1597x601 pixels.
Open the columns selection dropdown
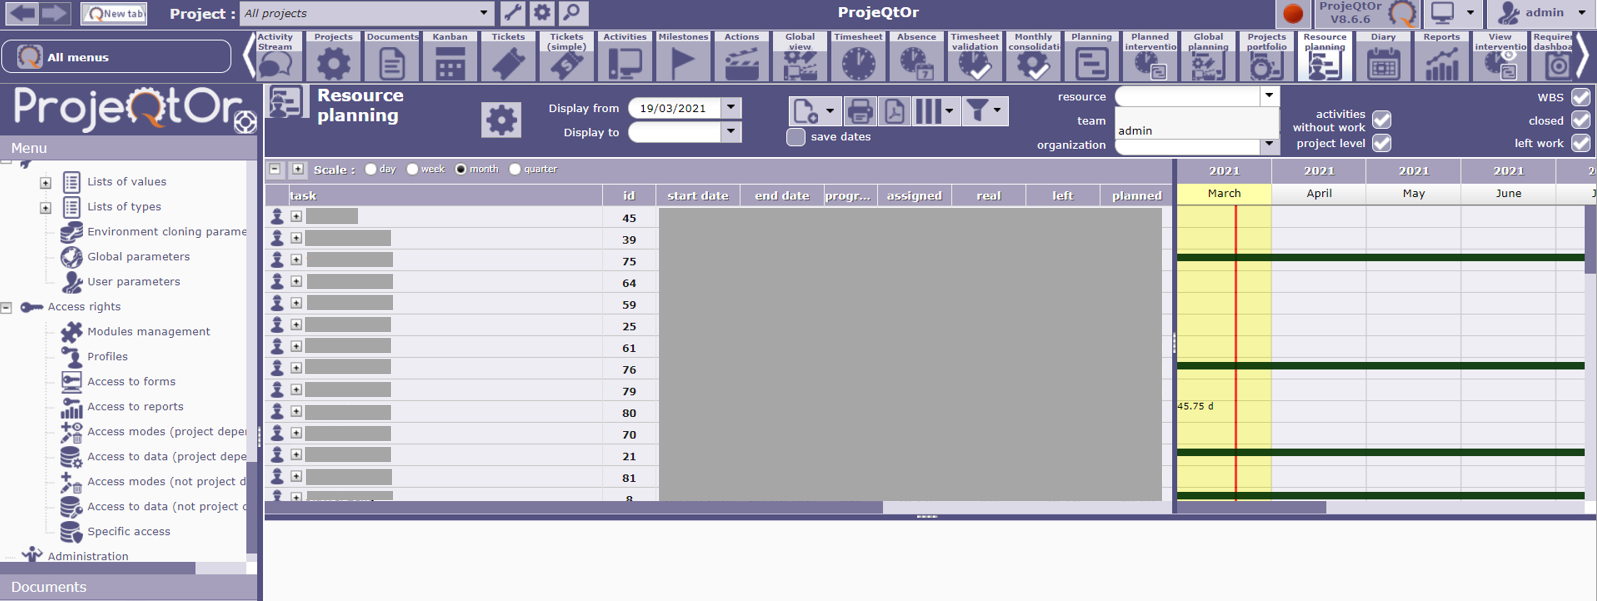click(935, 111)
